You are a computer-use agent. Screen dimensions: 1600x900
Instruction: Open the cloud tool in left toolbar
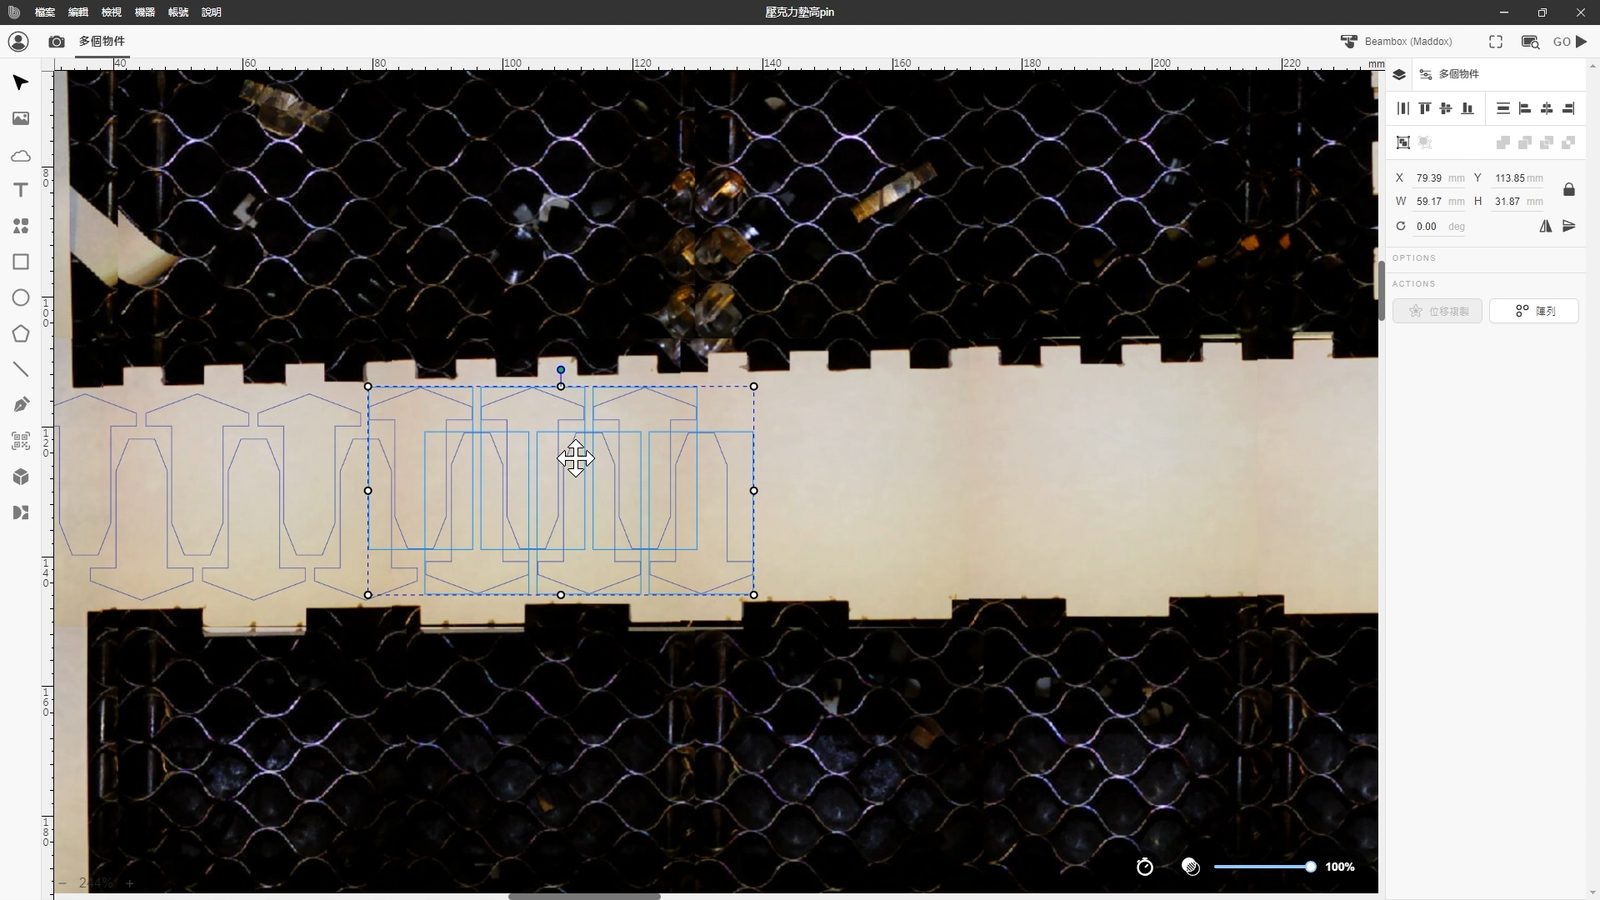pyautogui.click(x=20, y=155)
